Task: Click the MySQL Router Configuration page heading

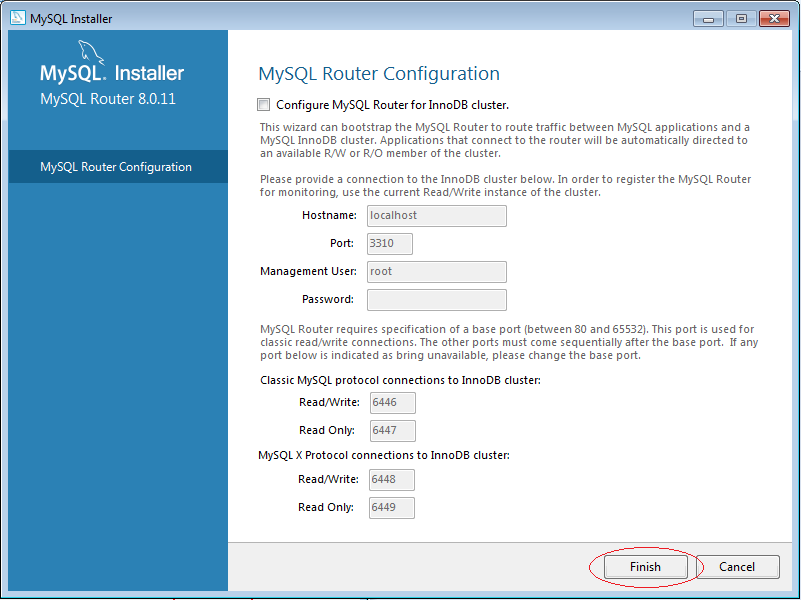Action: (379, 74)
